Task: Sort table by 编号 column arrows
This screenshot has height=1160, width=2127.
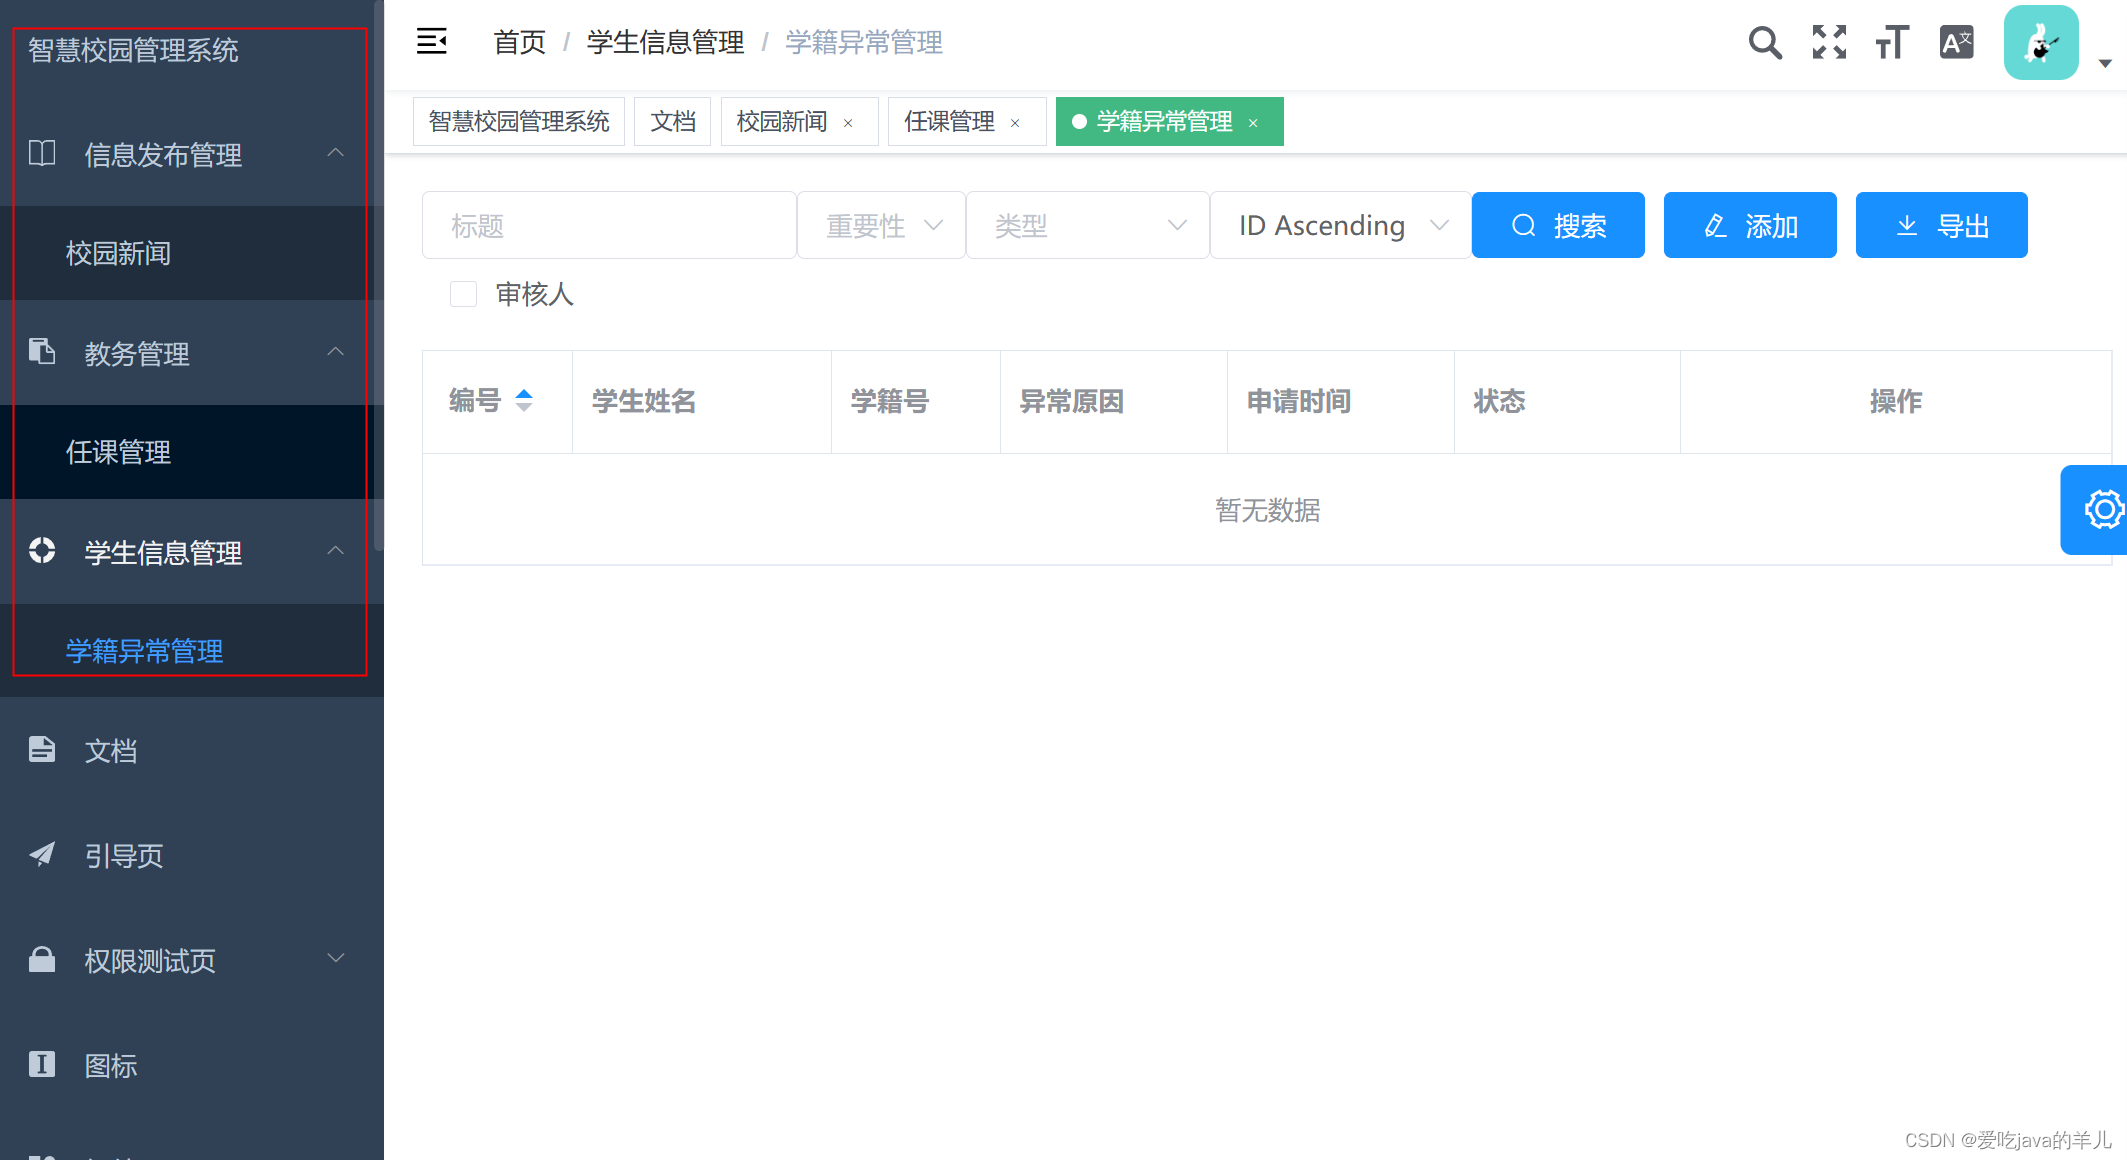Action: point(524,401)
